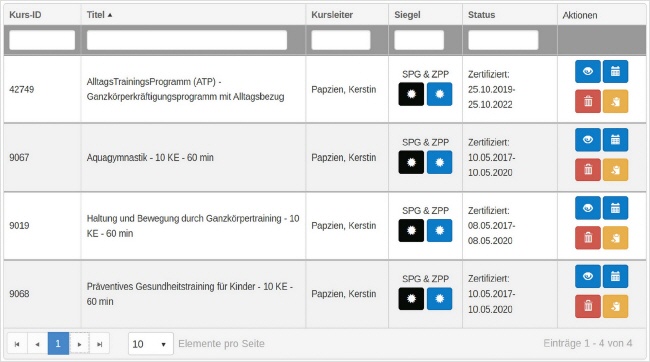Copy course 42749 with yellow icon
The height and width of the screenshot is (362, 650).
coord(615,101)
